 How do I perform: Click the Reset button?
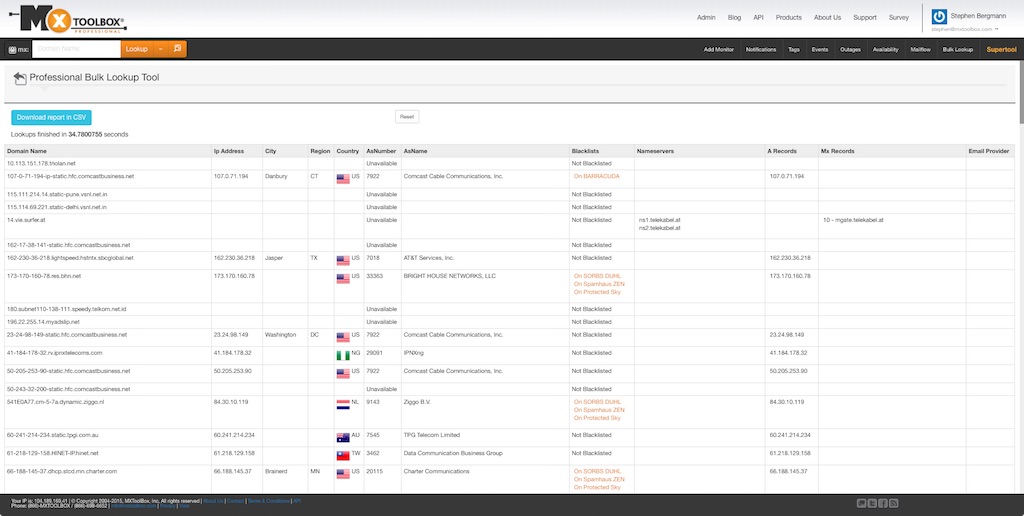[x=407, y=117]
